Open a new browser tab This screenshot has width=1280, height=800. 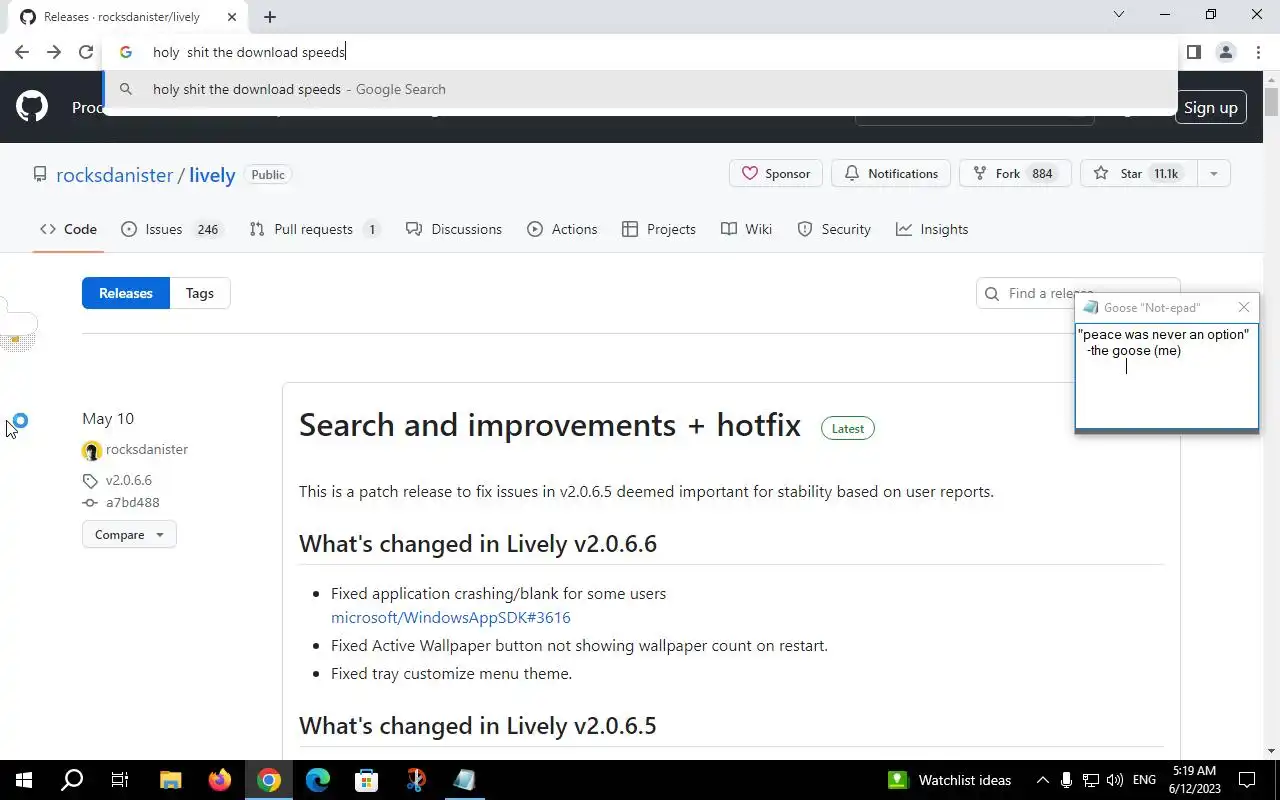point(270,16)
